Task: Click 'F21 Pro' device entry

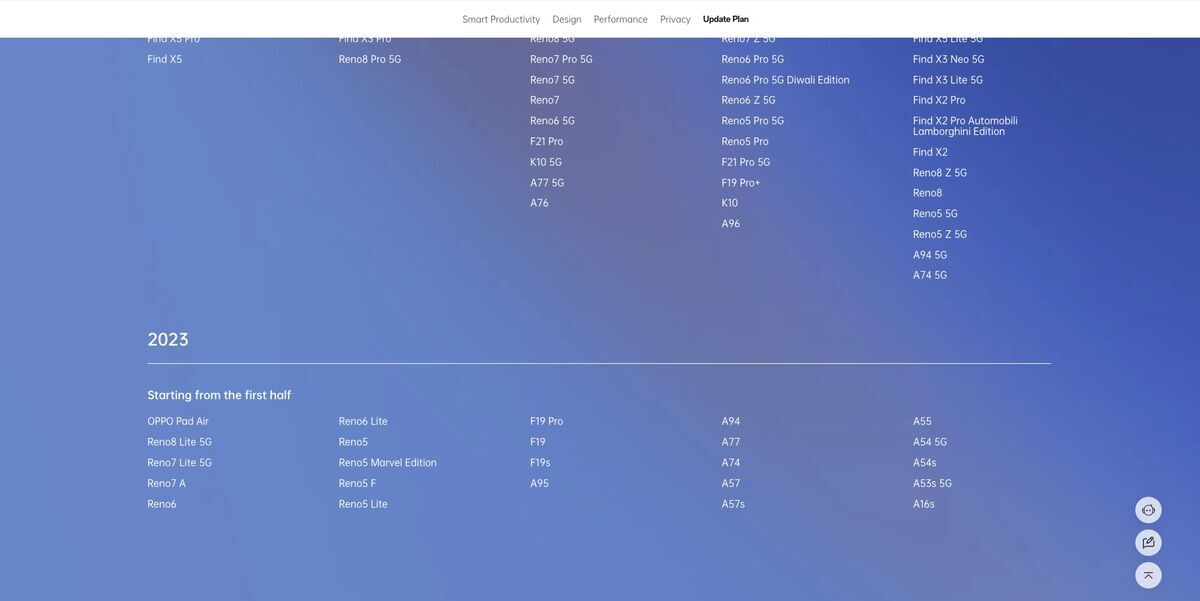Action: click(547, 142)
